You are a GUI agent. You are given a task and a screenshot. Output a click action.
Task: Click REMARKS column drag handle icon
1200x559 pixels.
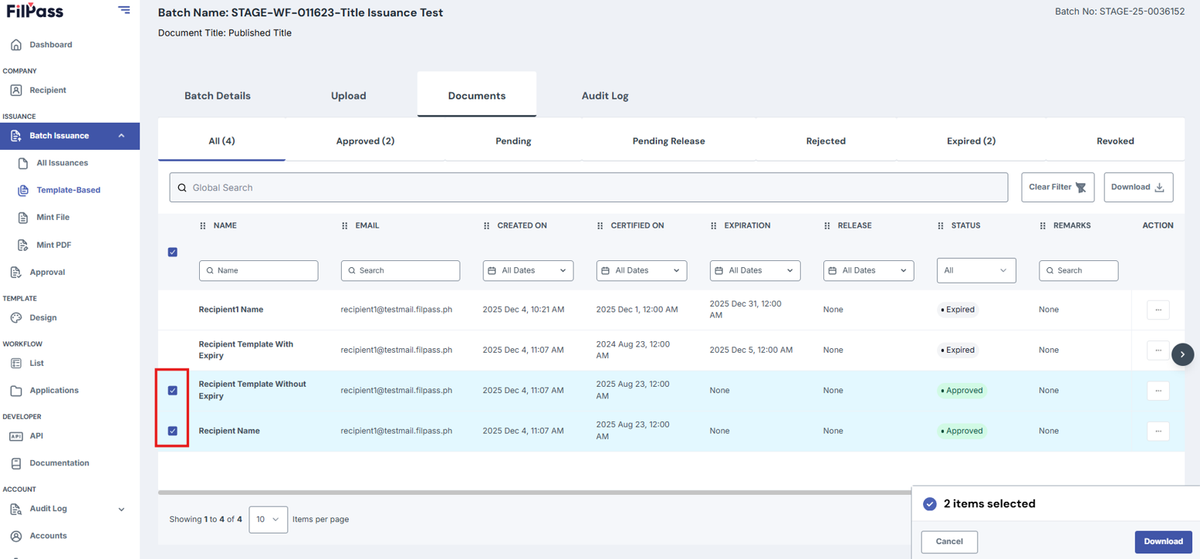[x=1043, y=226]
